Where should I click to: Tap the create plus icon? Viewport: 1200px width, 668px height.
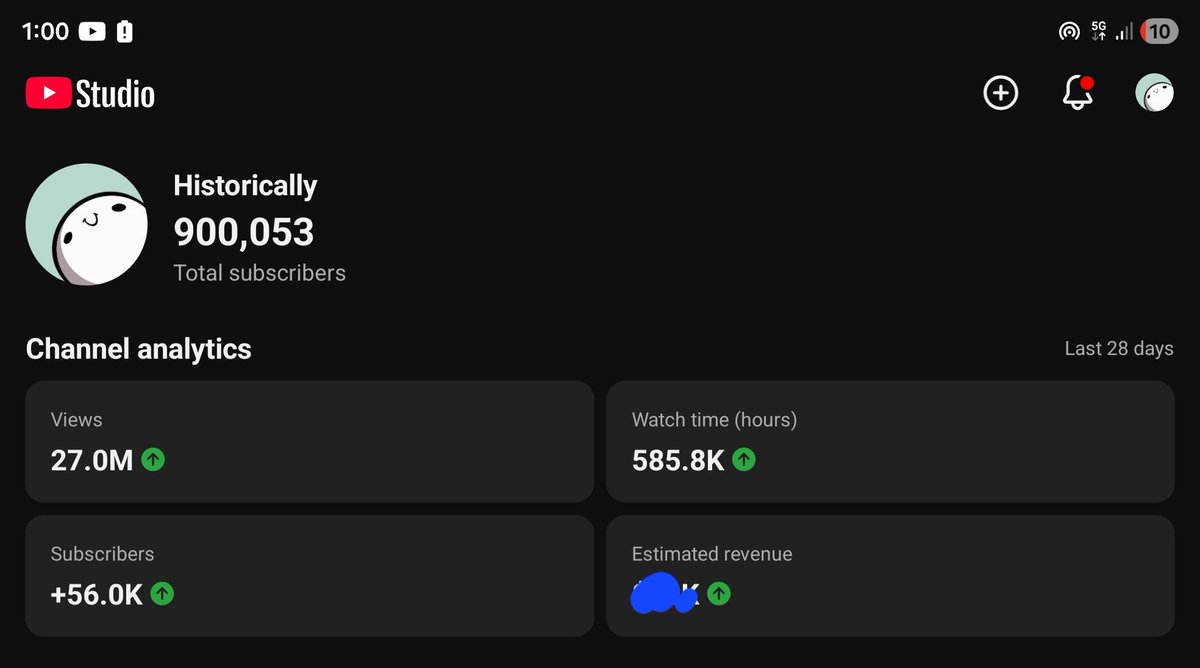(1000, 93)
